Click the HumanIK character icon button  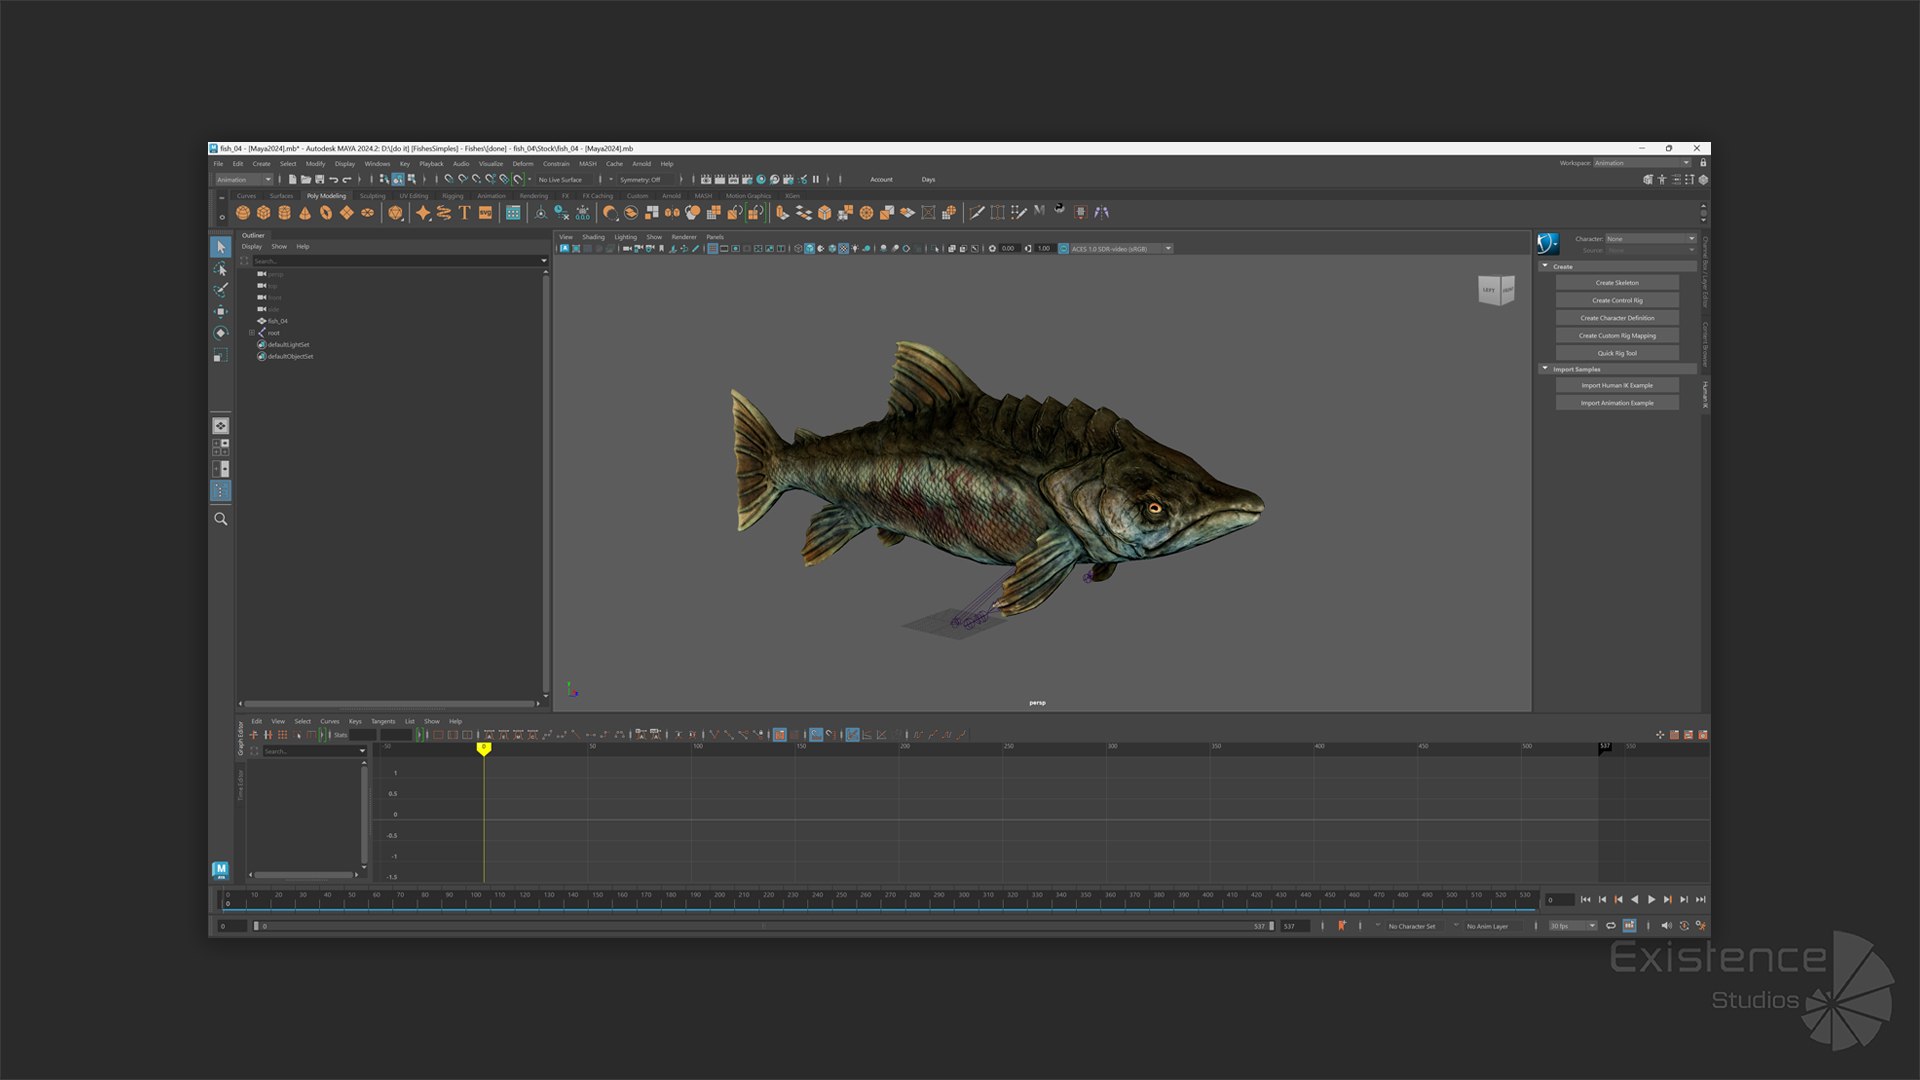tap(1548, 244)
